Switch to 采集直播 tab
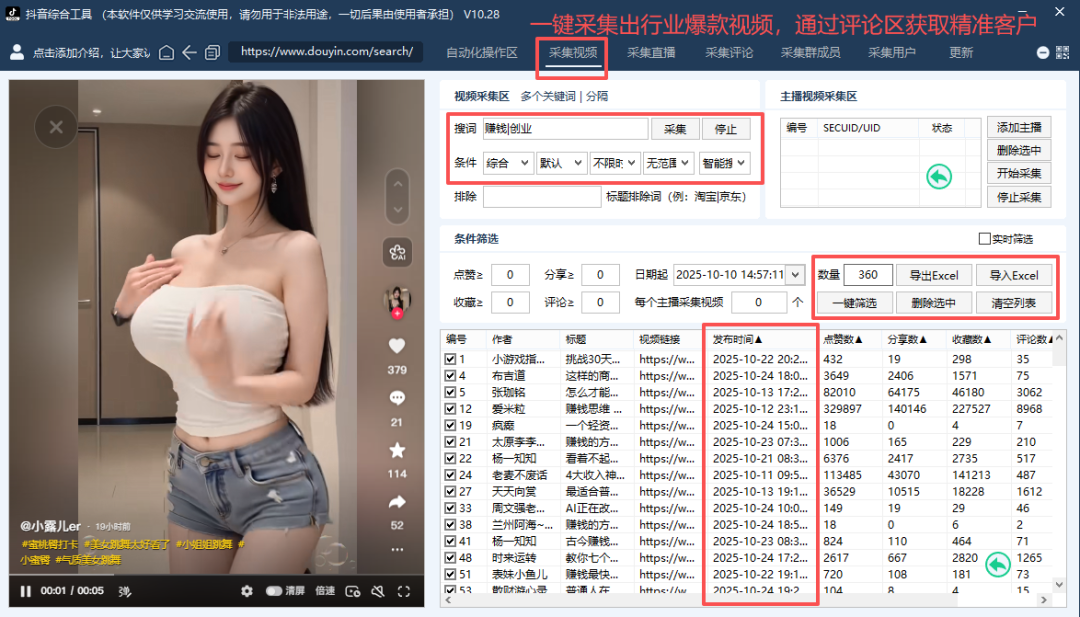Viewport: 1080px width, 617px height. pyautogui.click(x=651, y=53)
